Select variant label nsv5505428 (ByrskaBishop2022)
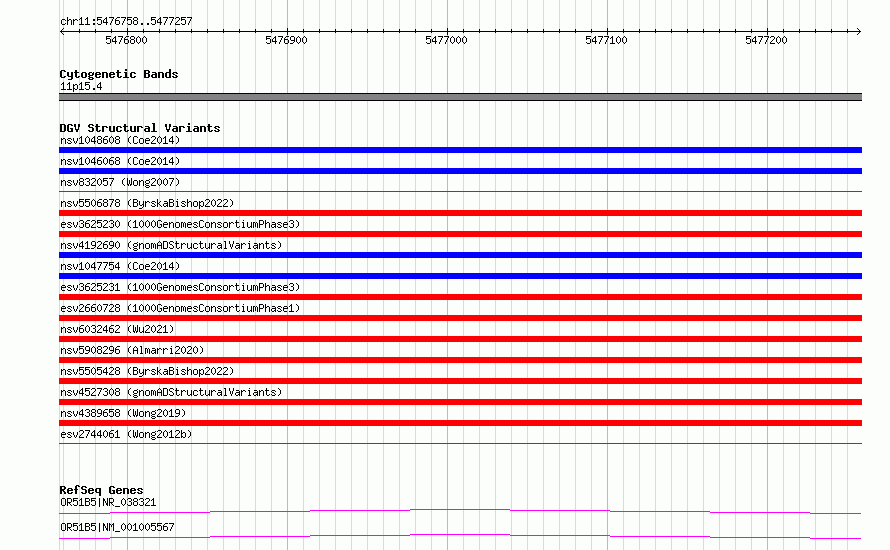The height and width of the screenshot is (550, 890). click(147, 371)
